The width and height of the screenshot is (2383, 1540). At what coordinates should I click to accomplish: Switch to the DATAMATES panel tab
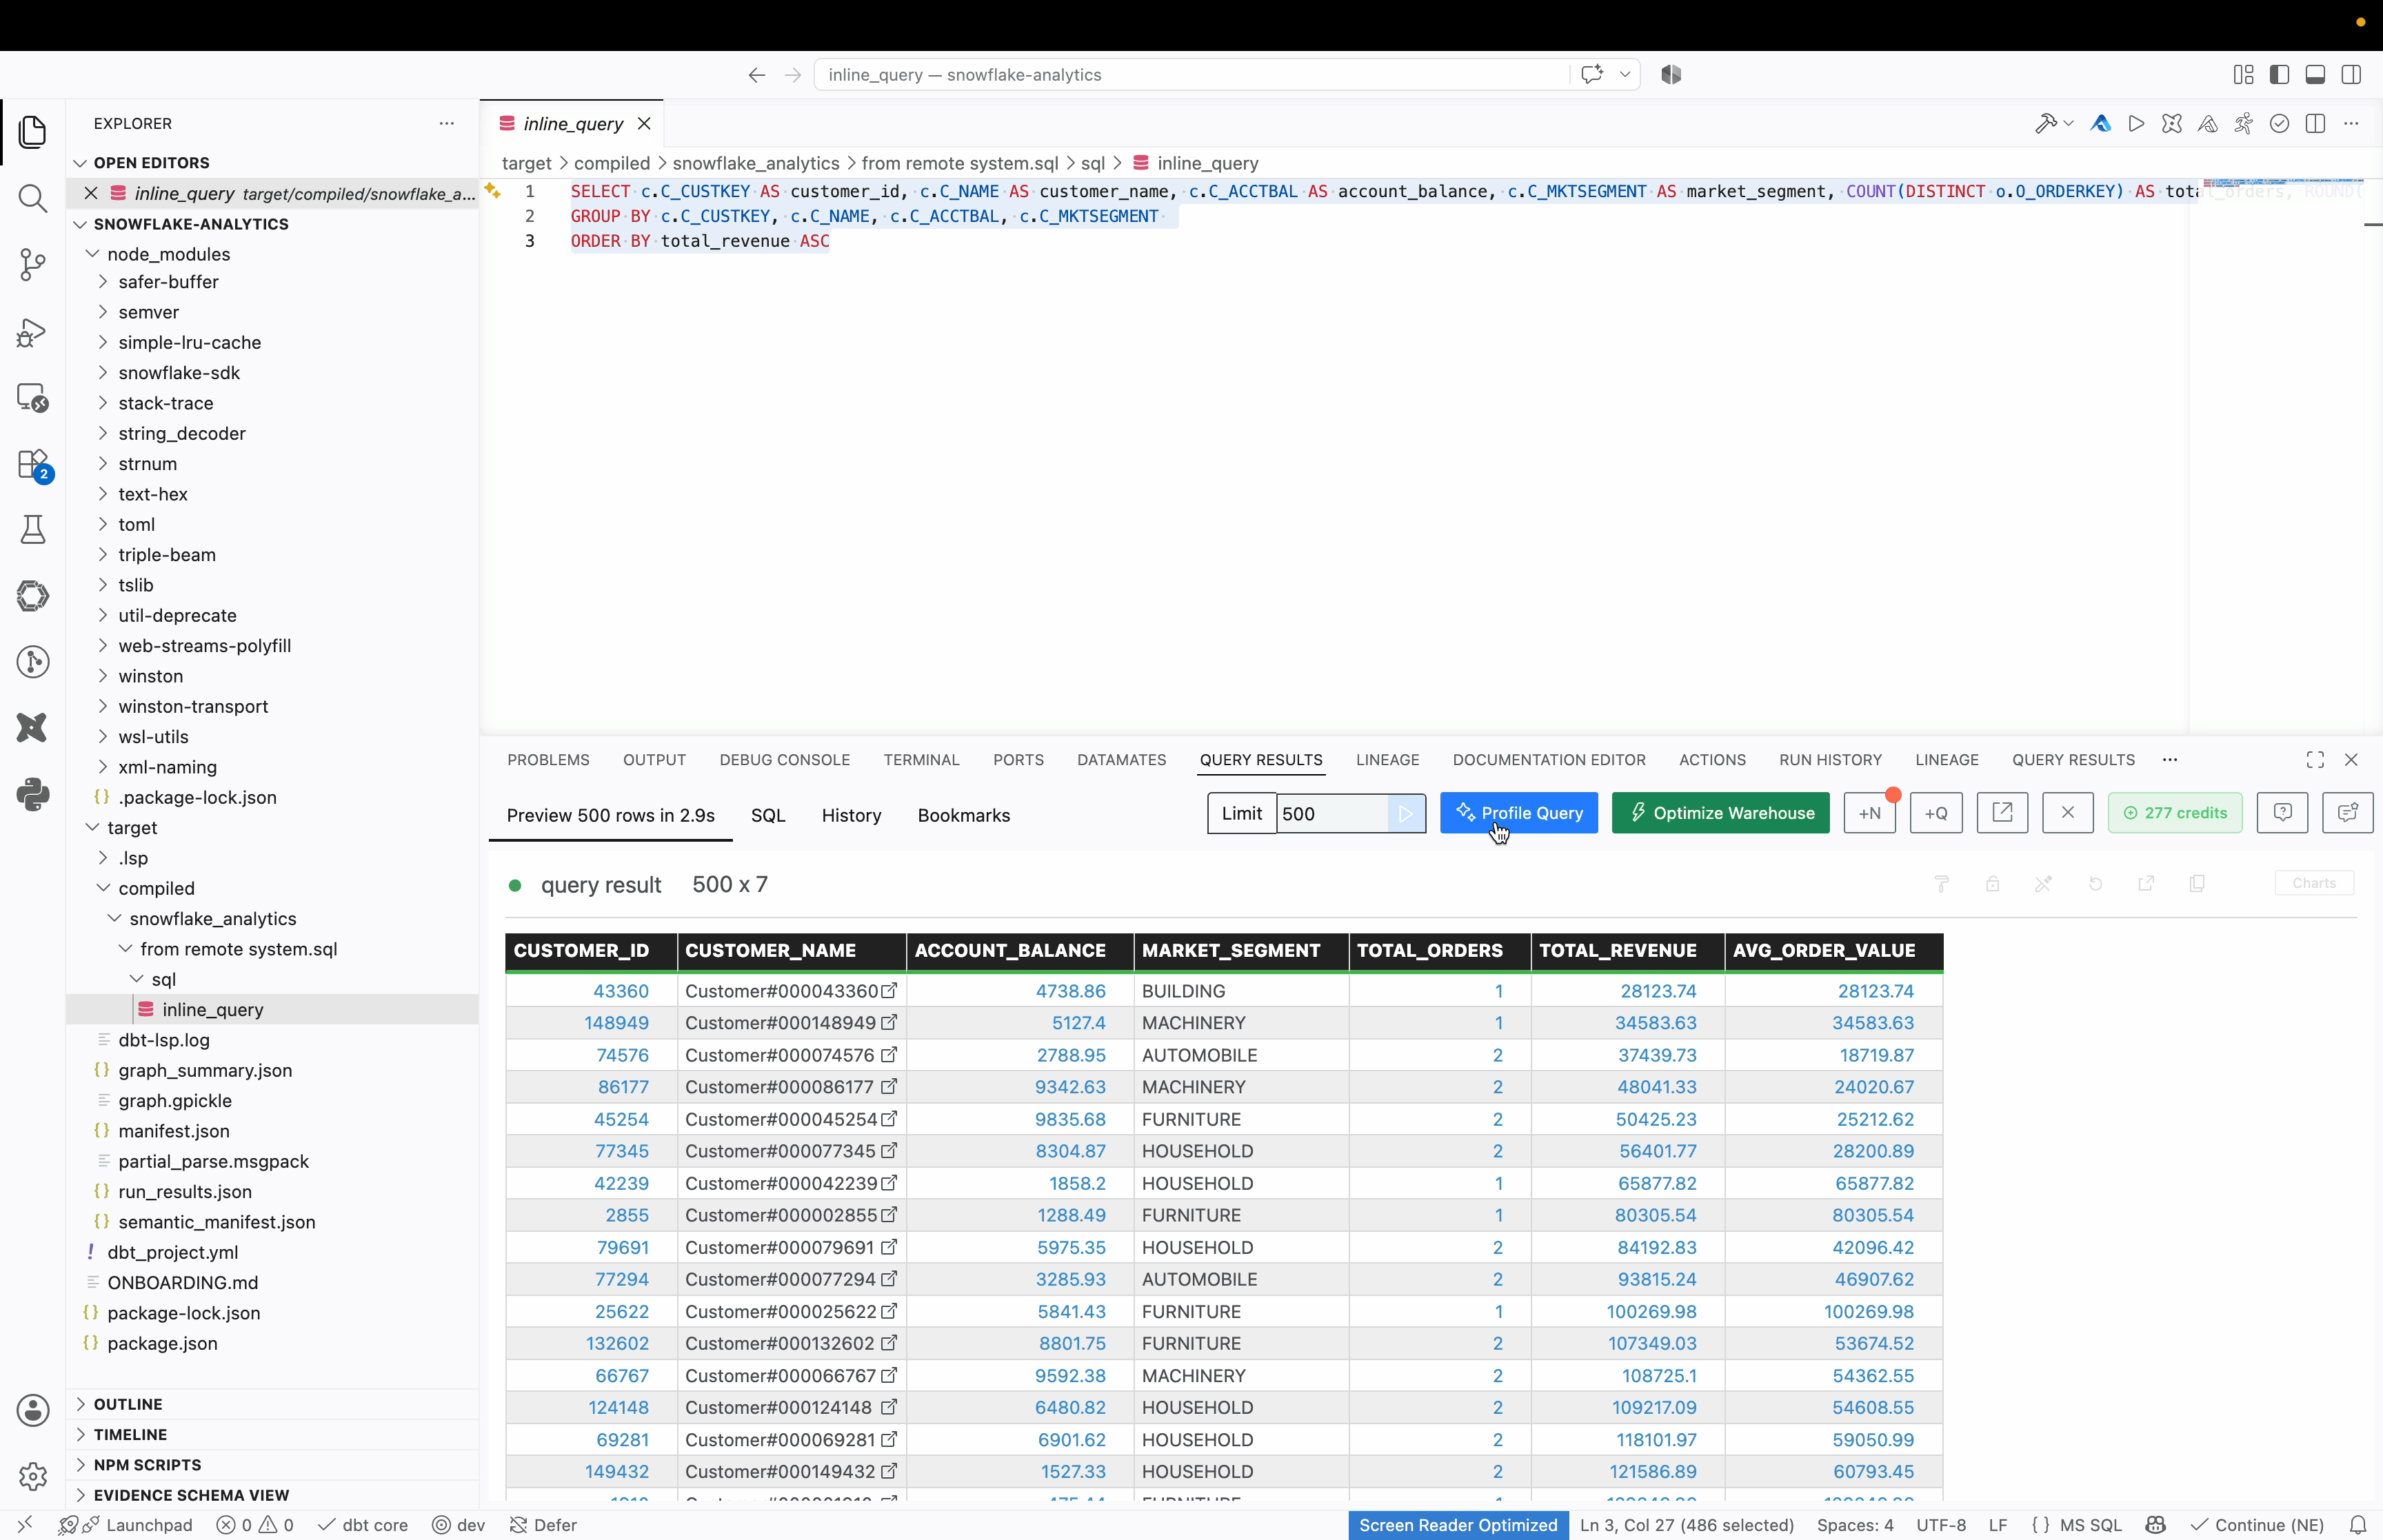pyautogui.click(x=1121, y=760)
